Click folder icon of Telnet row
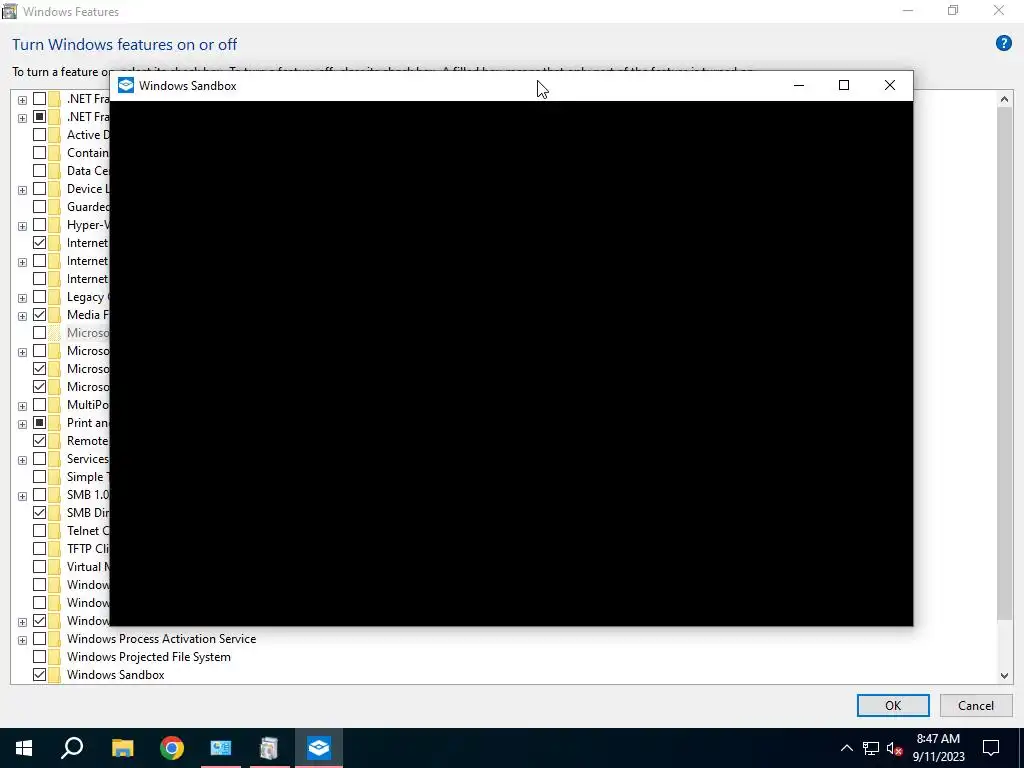Screen dimensions: 1024x768 (55, 531)
